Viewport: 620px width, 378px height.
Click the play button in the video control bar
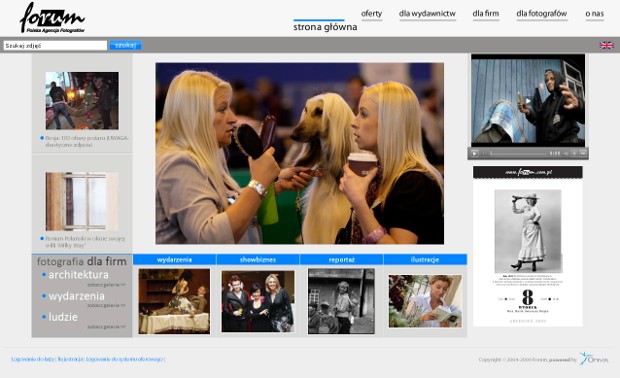point(474,153)
